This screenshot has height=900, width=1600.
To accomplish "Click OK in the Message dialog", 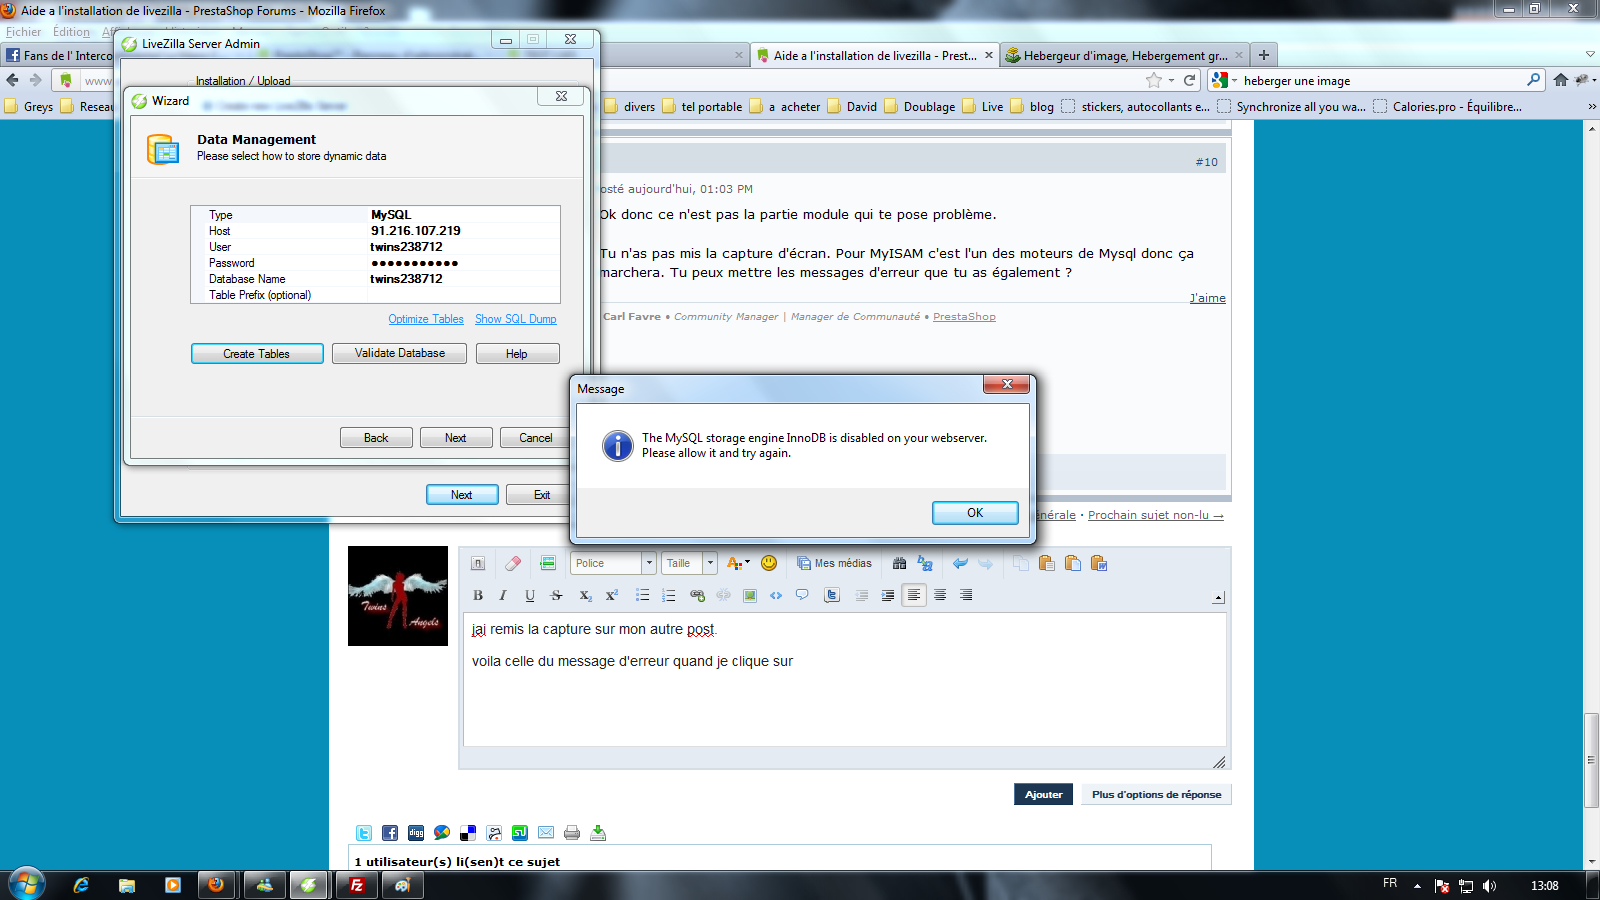I will click(x=975, y=513).
